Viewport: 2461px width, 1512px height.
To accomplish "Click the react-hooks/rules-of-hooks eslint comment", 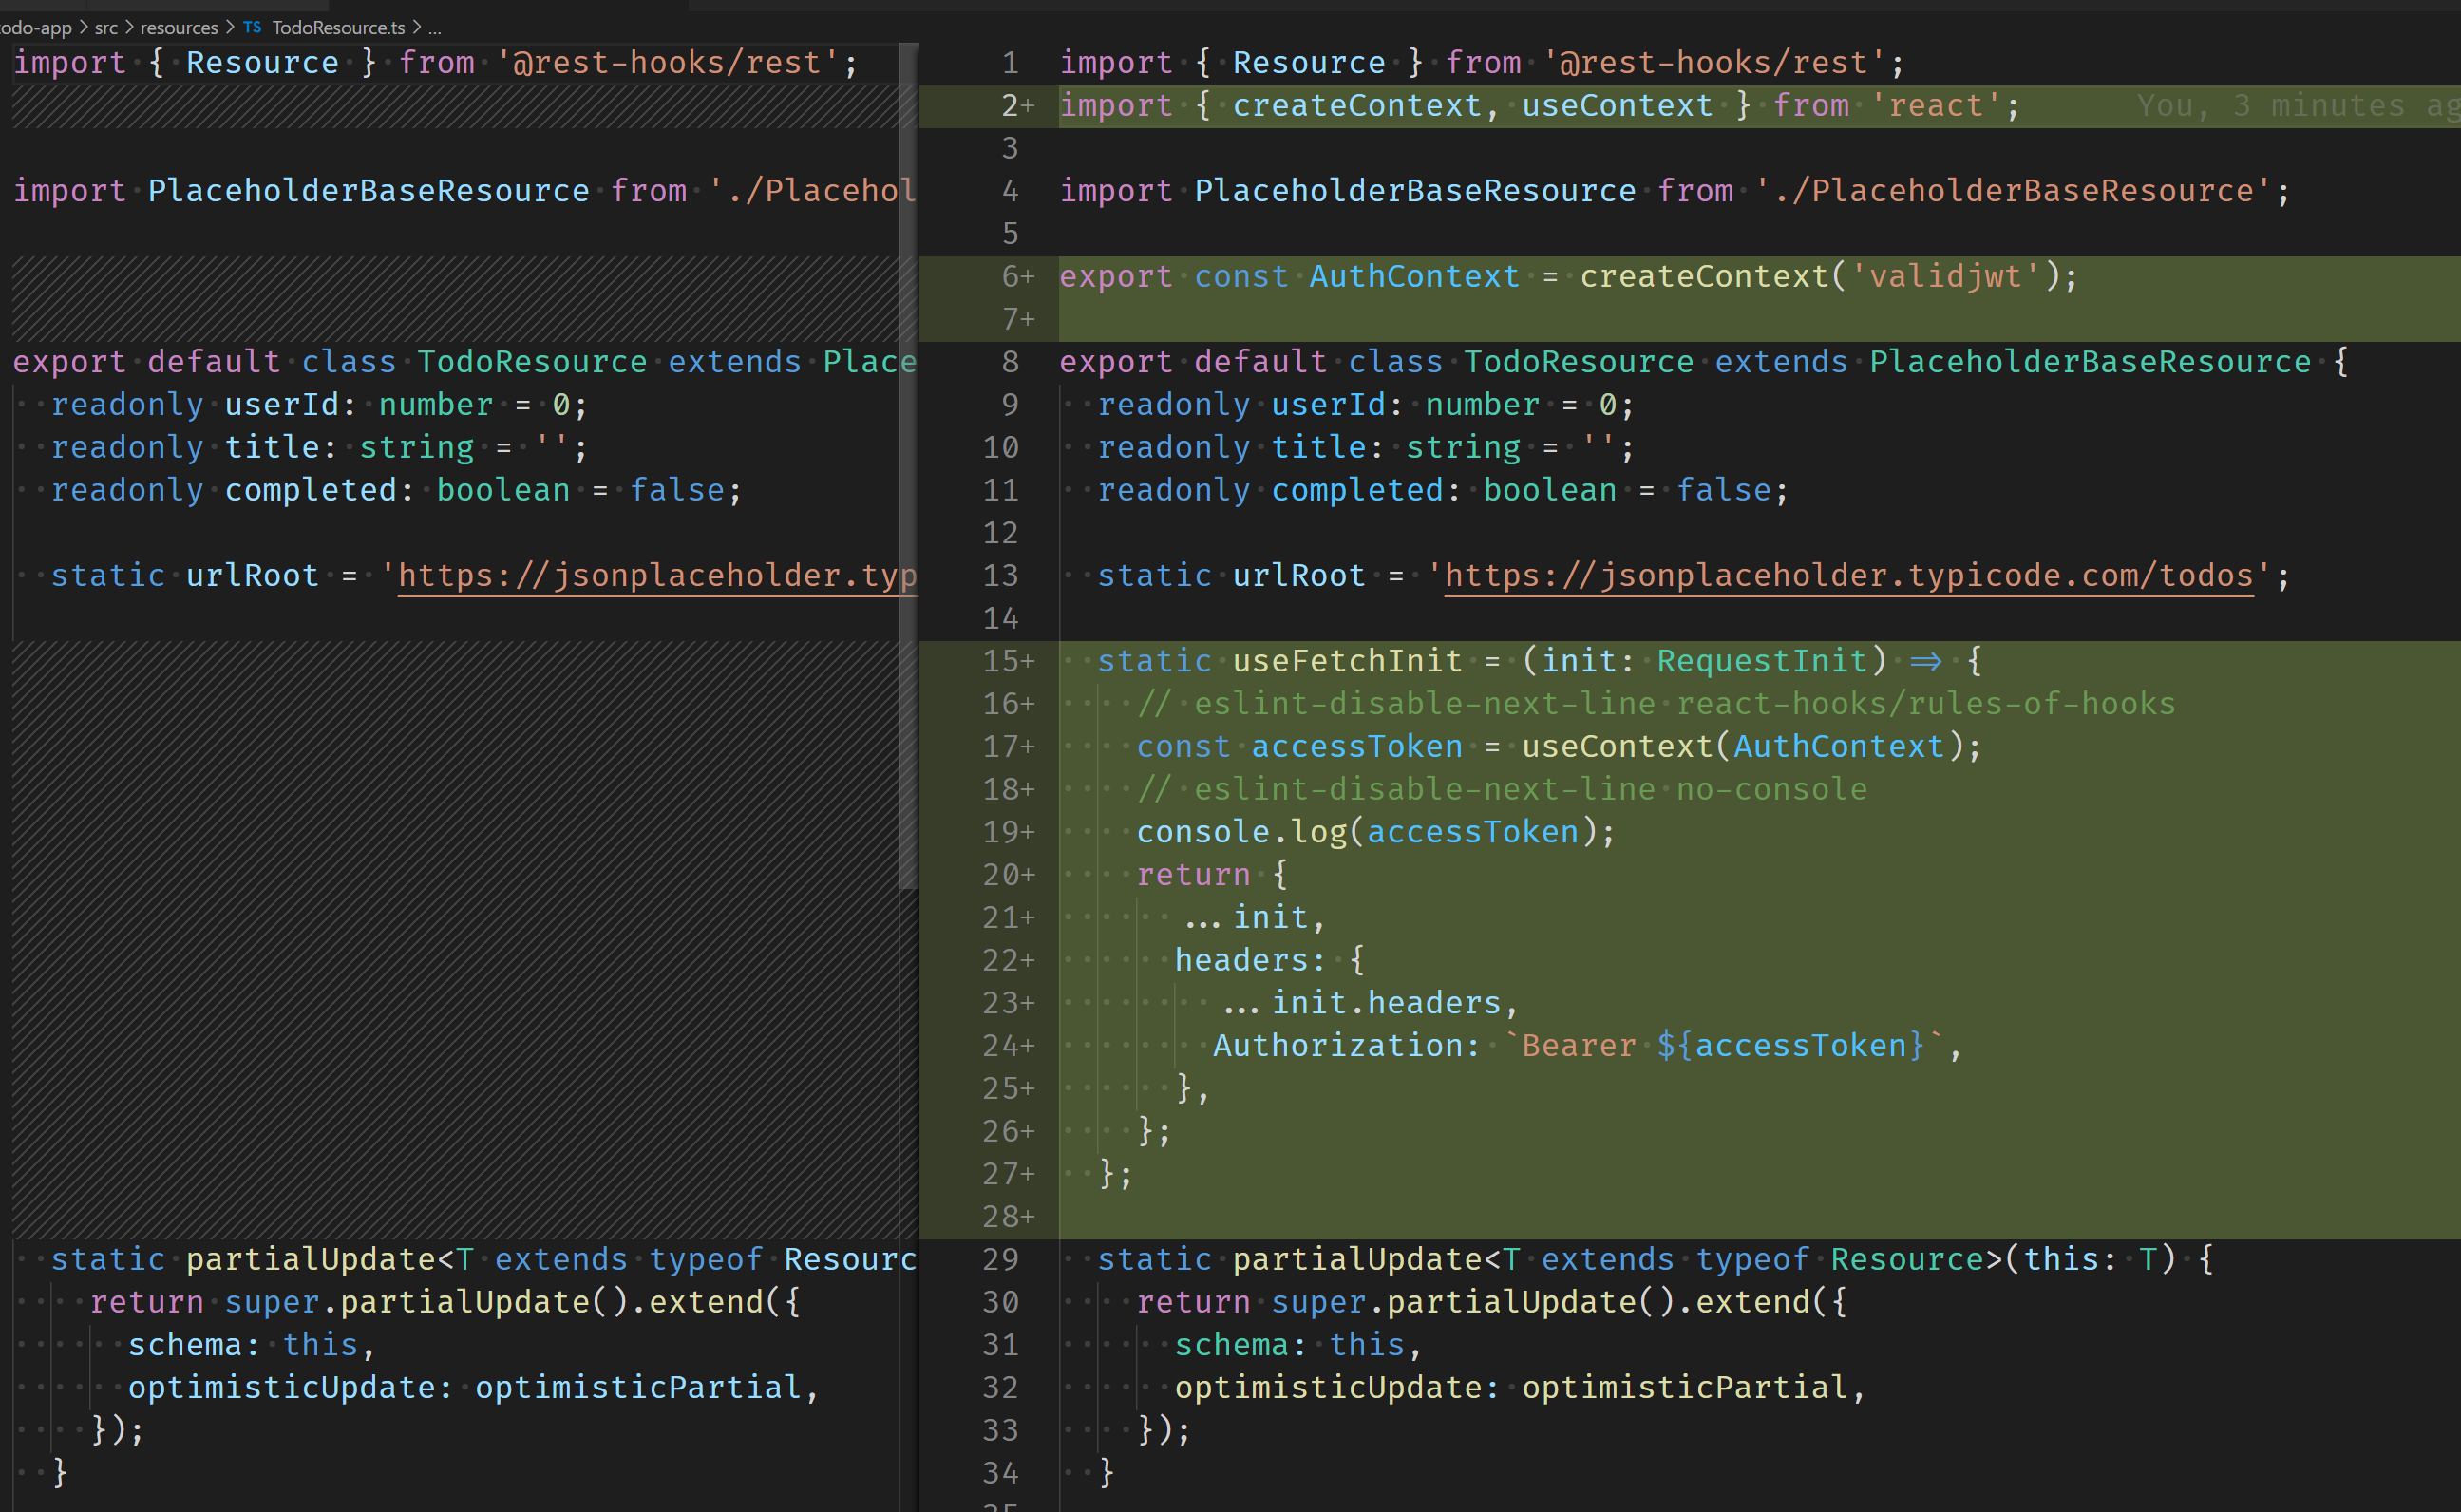I will click(1656, 704).
